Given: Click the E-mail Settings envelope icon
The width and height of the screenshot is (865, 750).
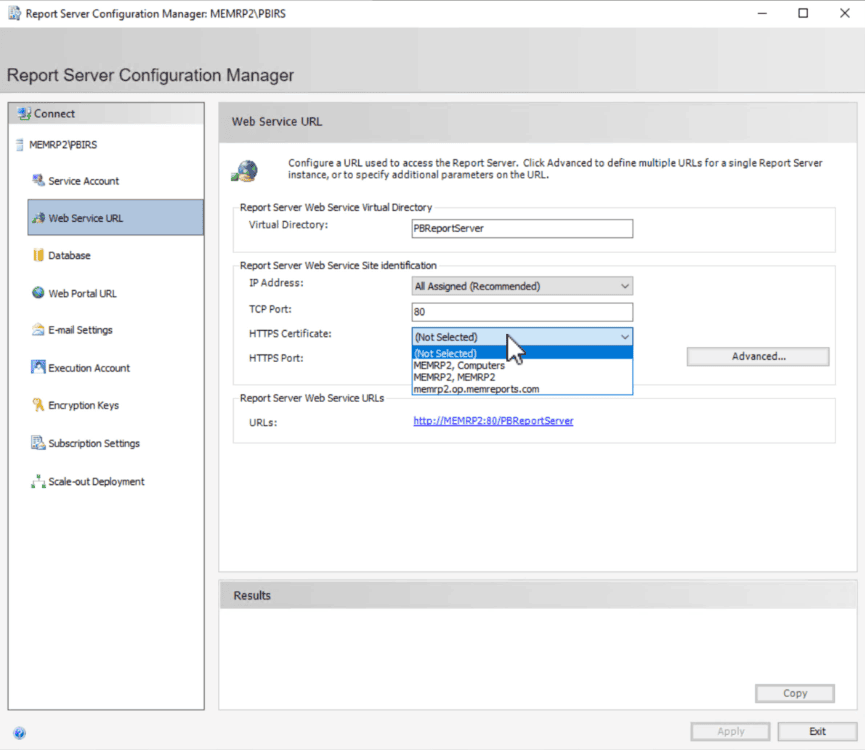Looking at the screenshot, I should tap(38, 330).
